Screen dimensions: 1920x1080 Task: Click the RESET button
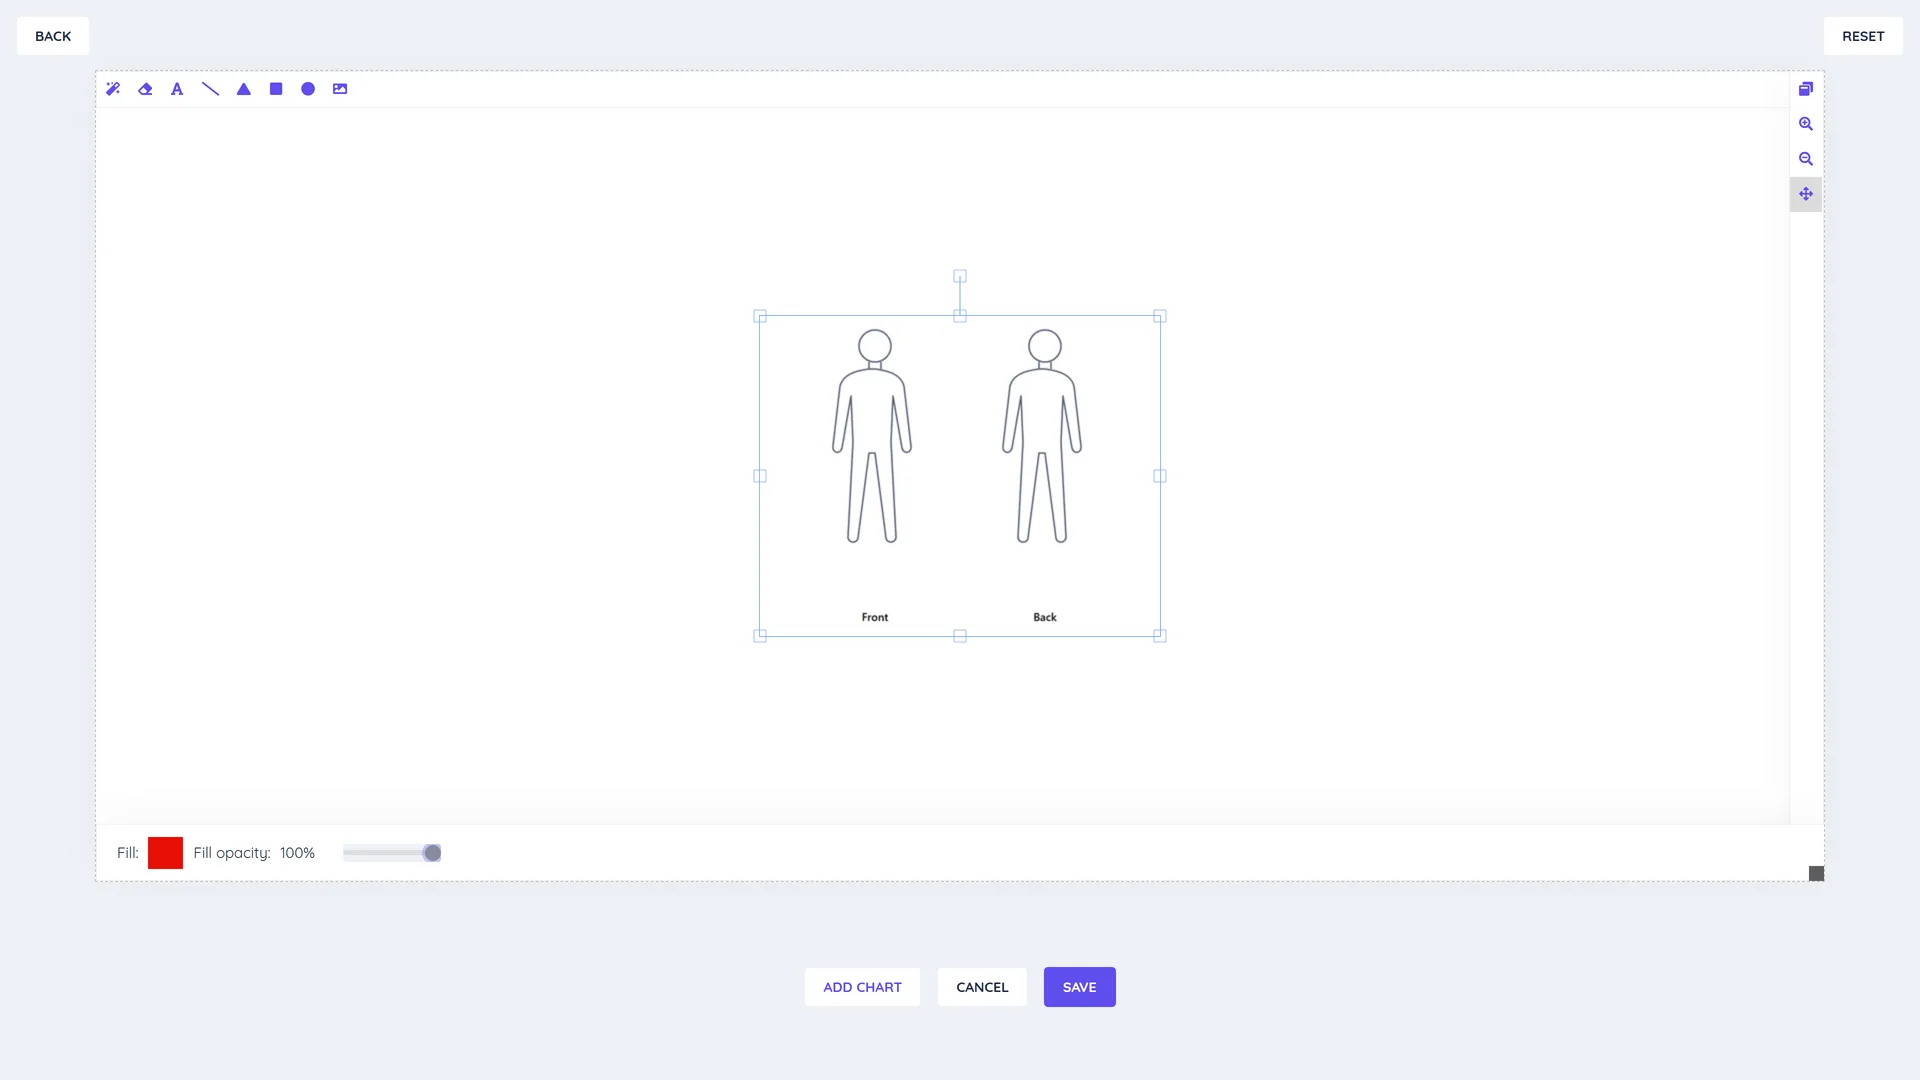1863,36
